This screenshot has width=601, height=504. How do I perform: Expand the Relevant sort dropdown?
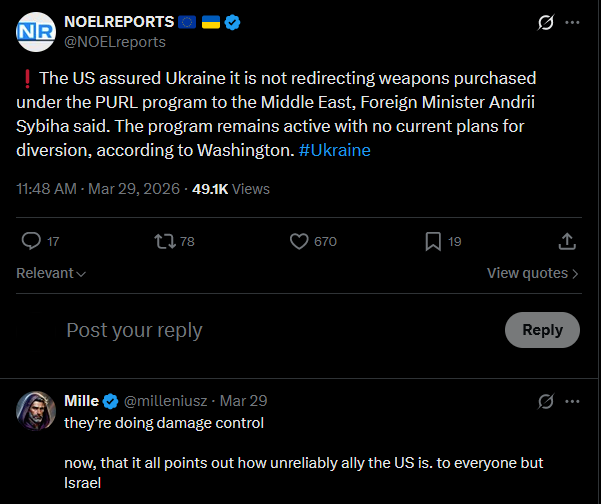coord(51,273)
